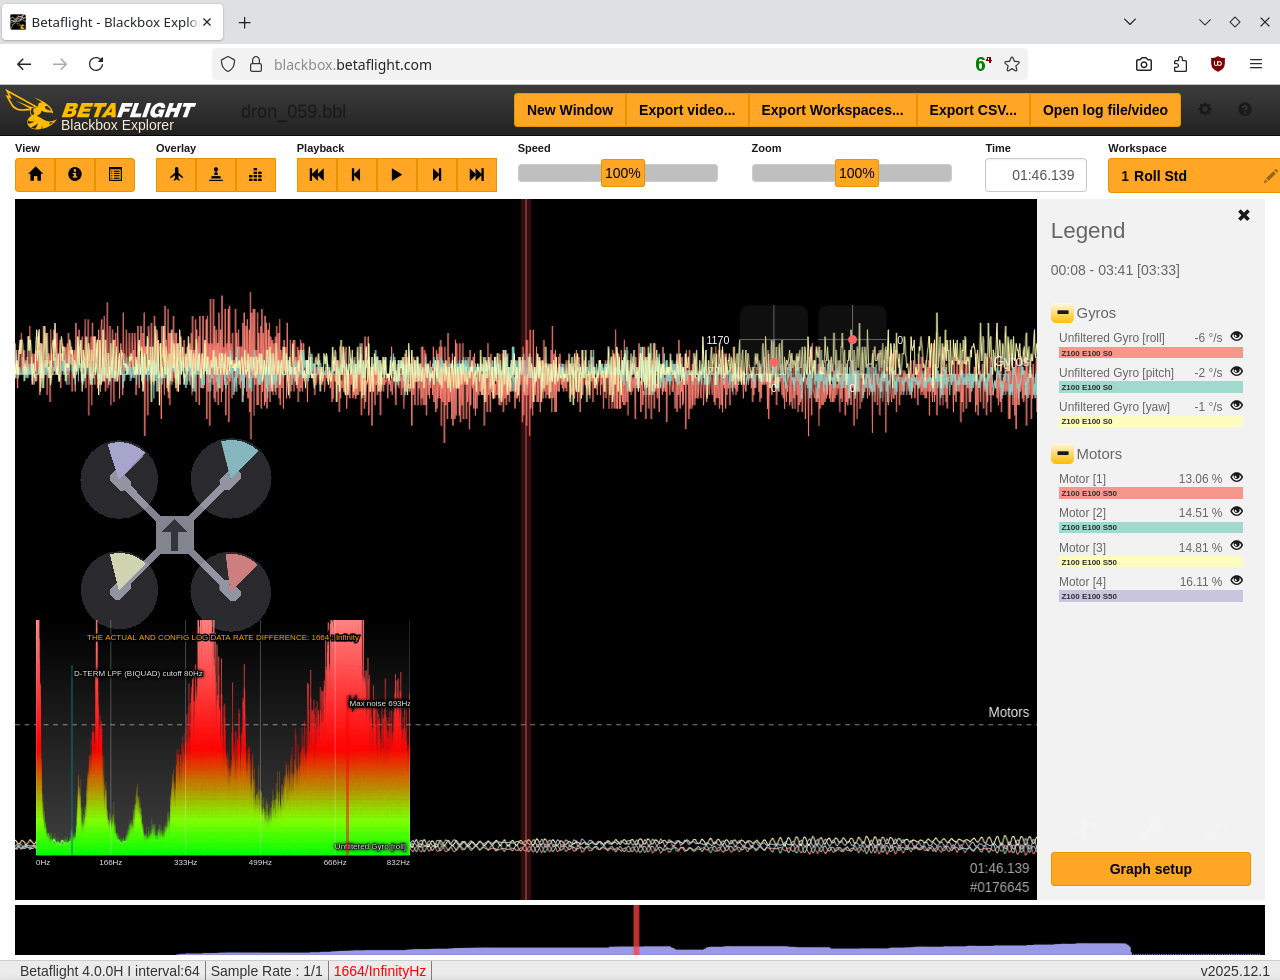Image resolution: width=1280 pixels, height=980 pixels.
Task: Click Export Workspaces... button
Action: tap(832, 110)
